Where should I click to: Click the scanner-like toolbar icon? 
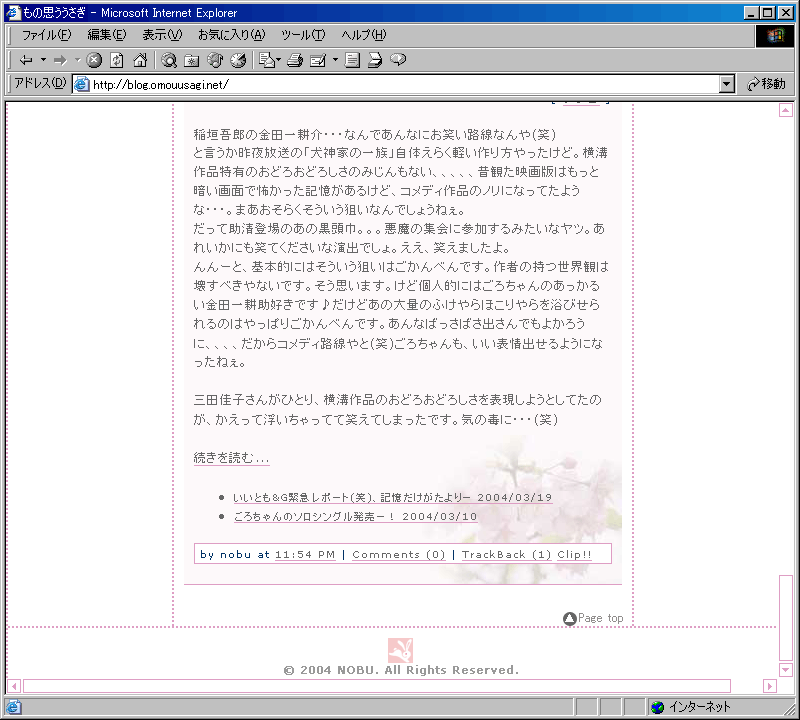pyautogui.click(x=375, y=60)
